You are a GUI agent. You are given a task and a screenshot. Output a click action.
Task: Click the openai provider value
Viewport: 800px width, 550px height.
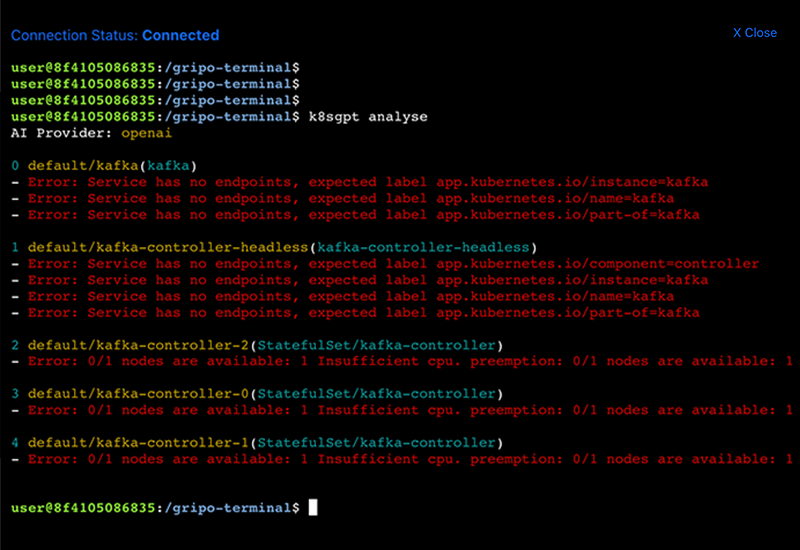tap(148, 133)
